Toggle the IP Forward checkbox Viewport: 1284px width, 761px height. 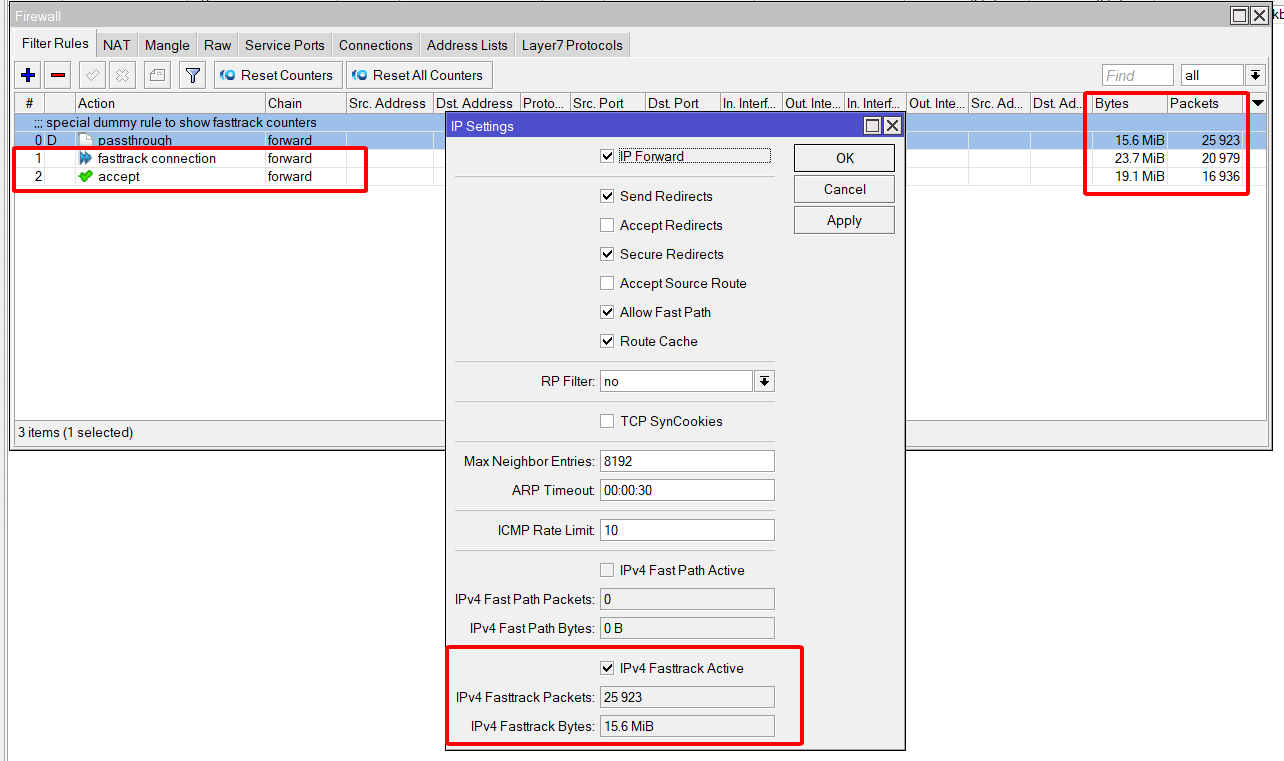(607, 156)
